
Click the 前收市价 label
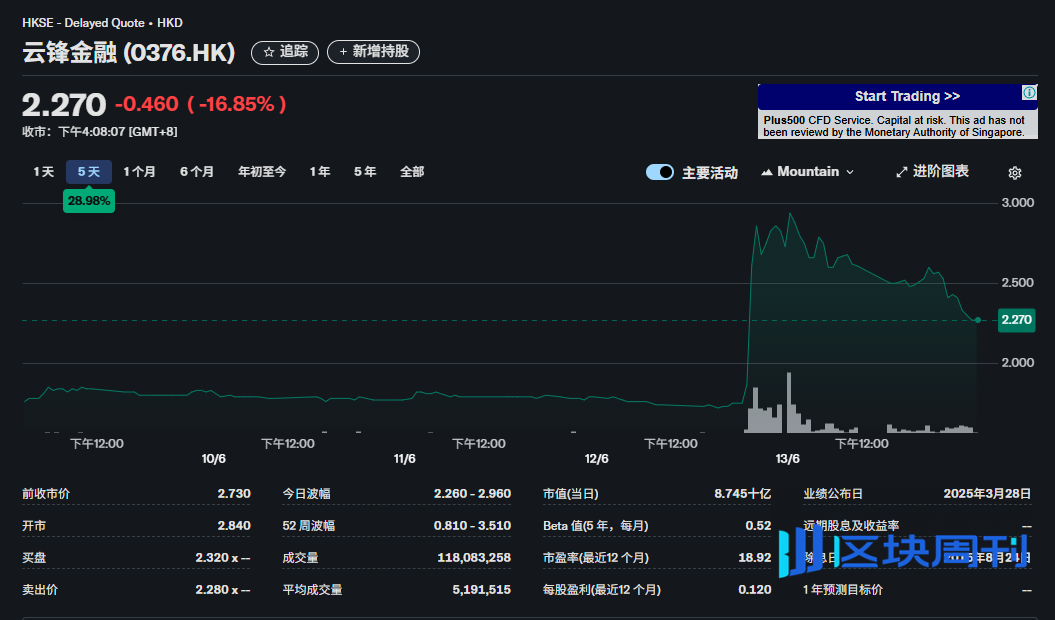(x=46, y=493)
